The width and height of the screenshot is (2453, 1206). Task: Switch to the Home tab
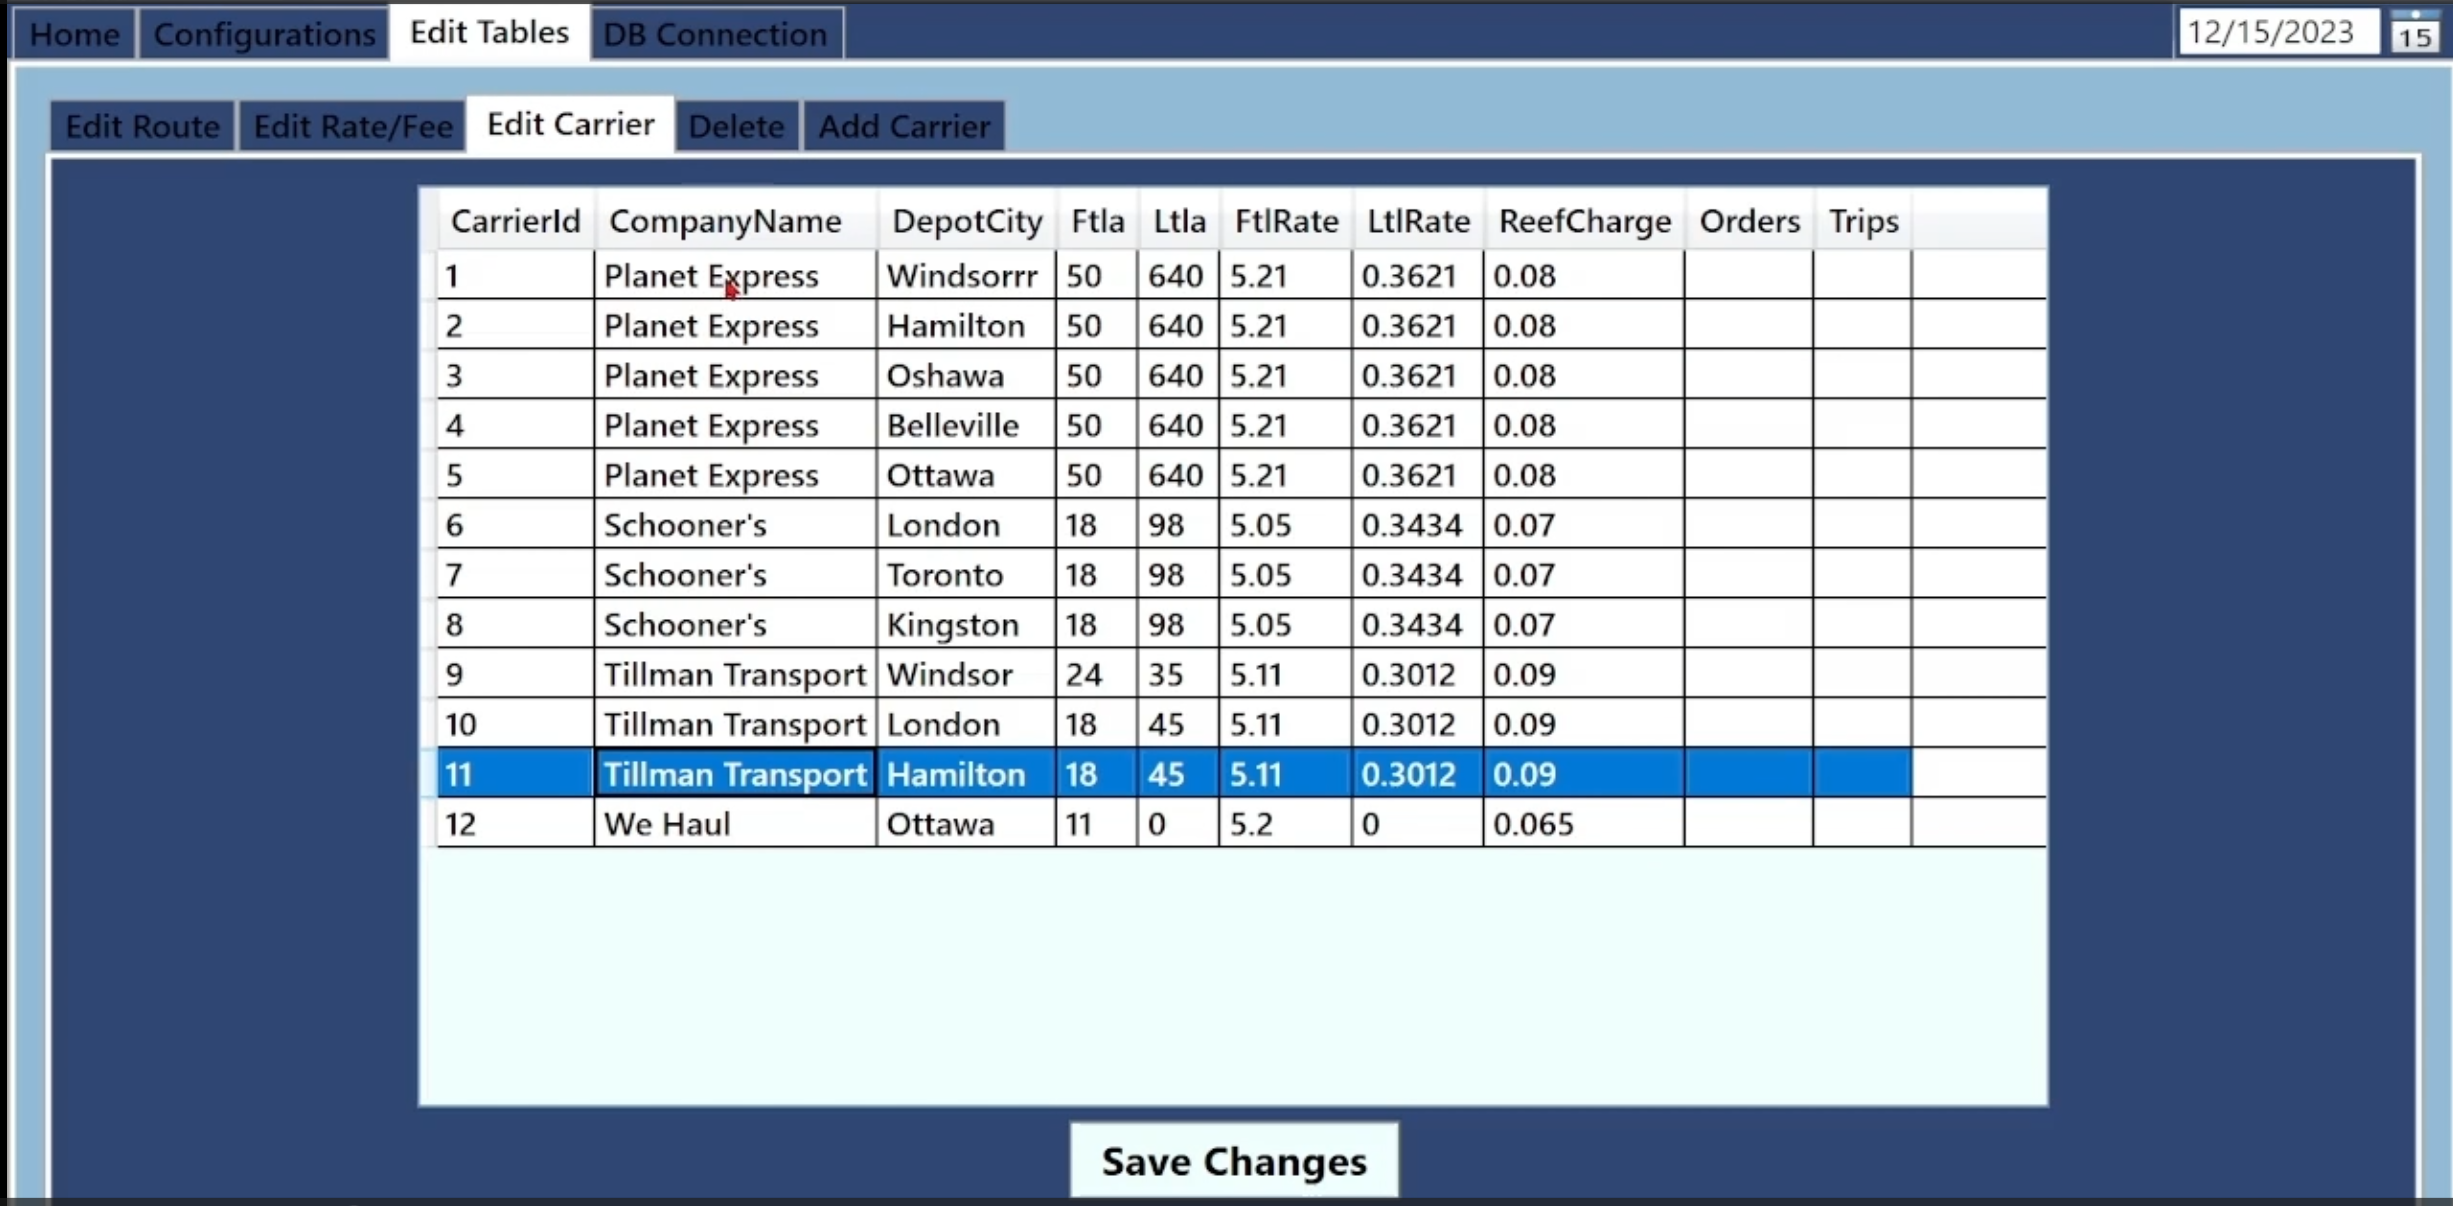tap(74, 34)
